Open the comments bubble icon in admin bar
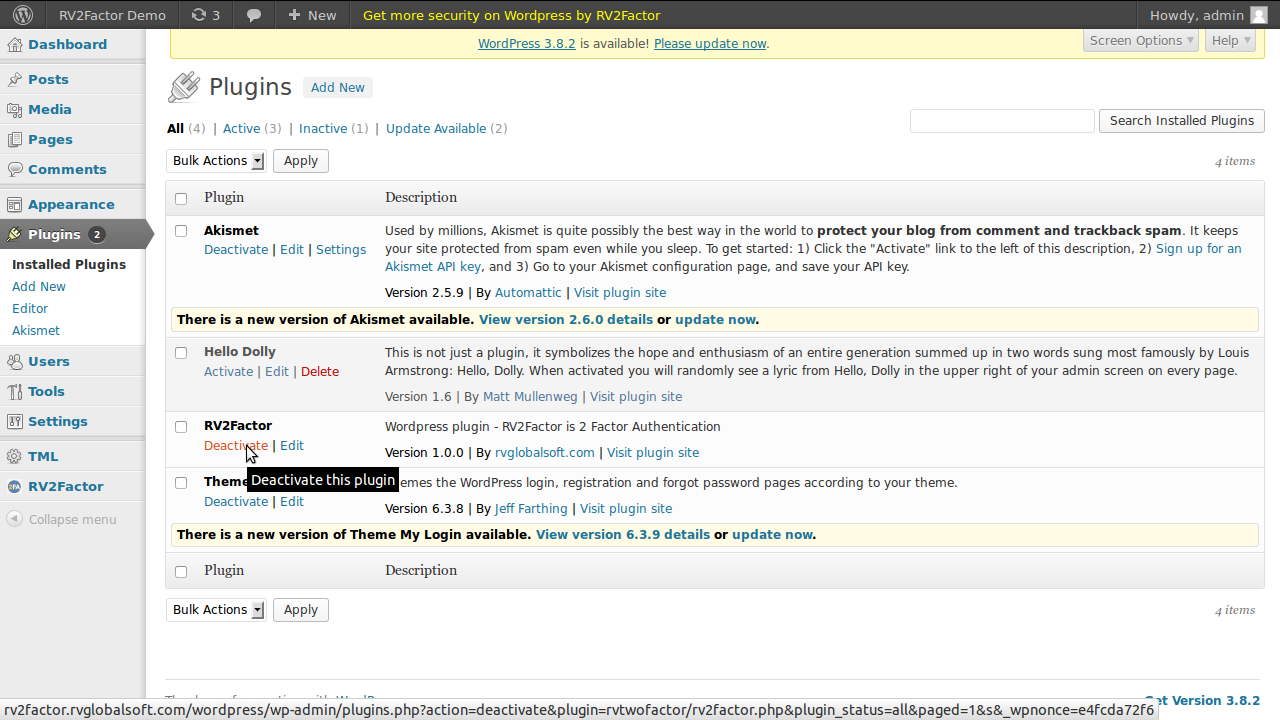This screenshot has height=720, width=1280. tap(255, 16)
